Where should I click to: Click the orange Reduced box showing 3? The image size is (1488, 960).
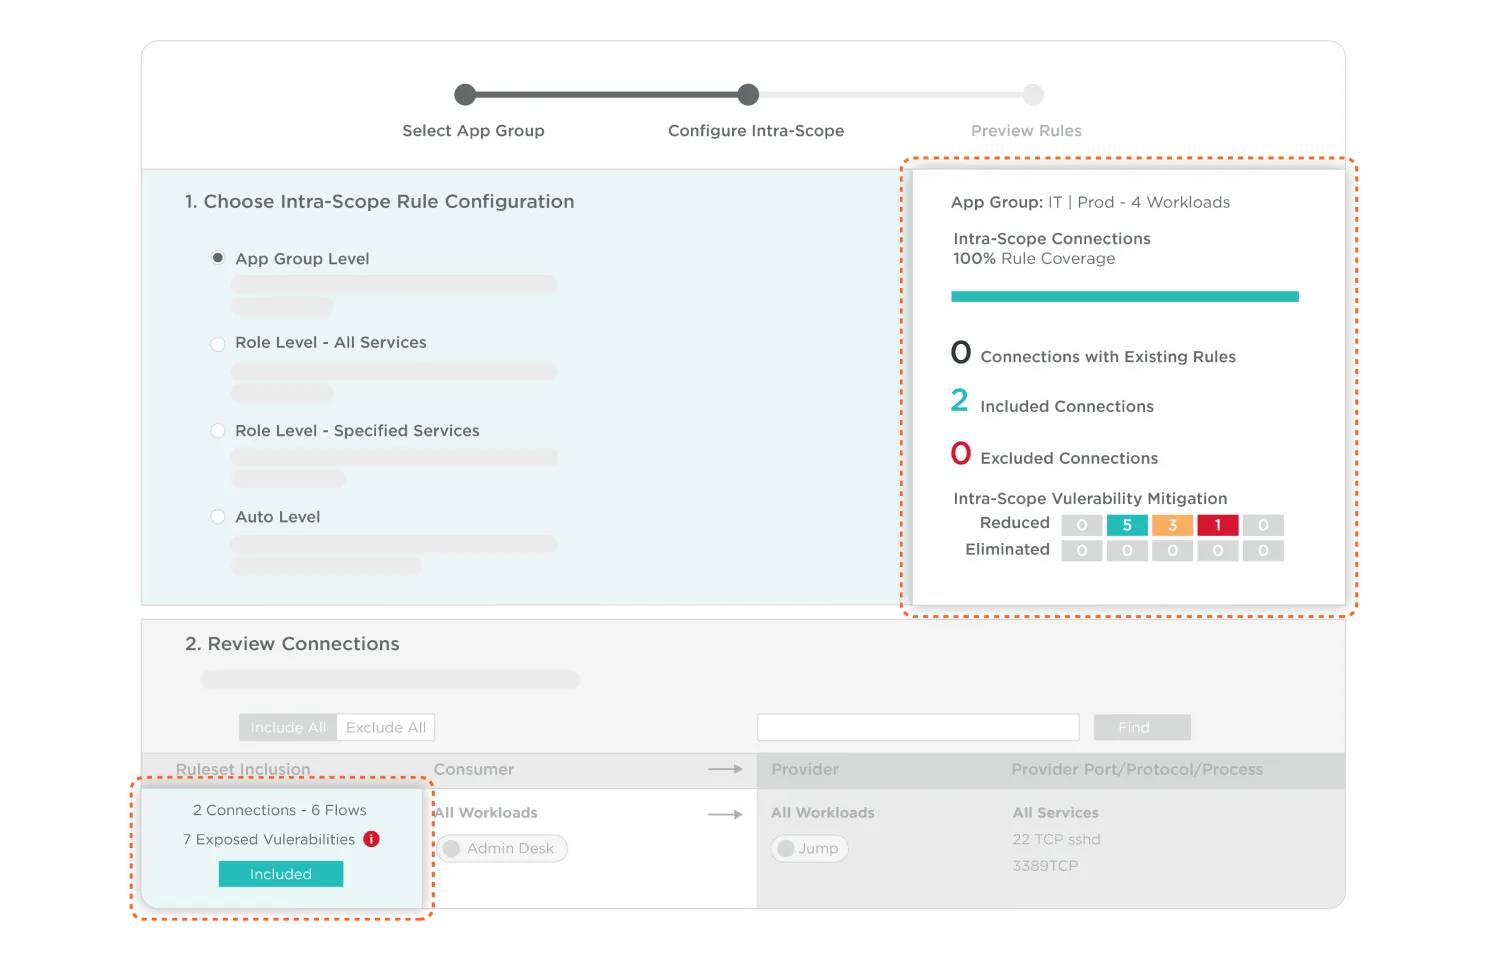(1172, 525)
